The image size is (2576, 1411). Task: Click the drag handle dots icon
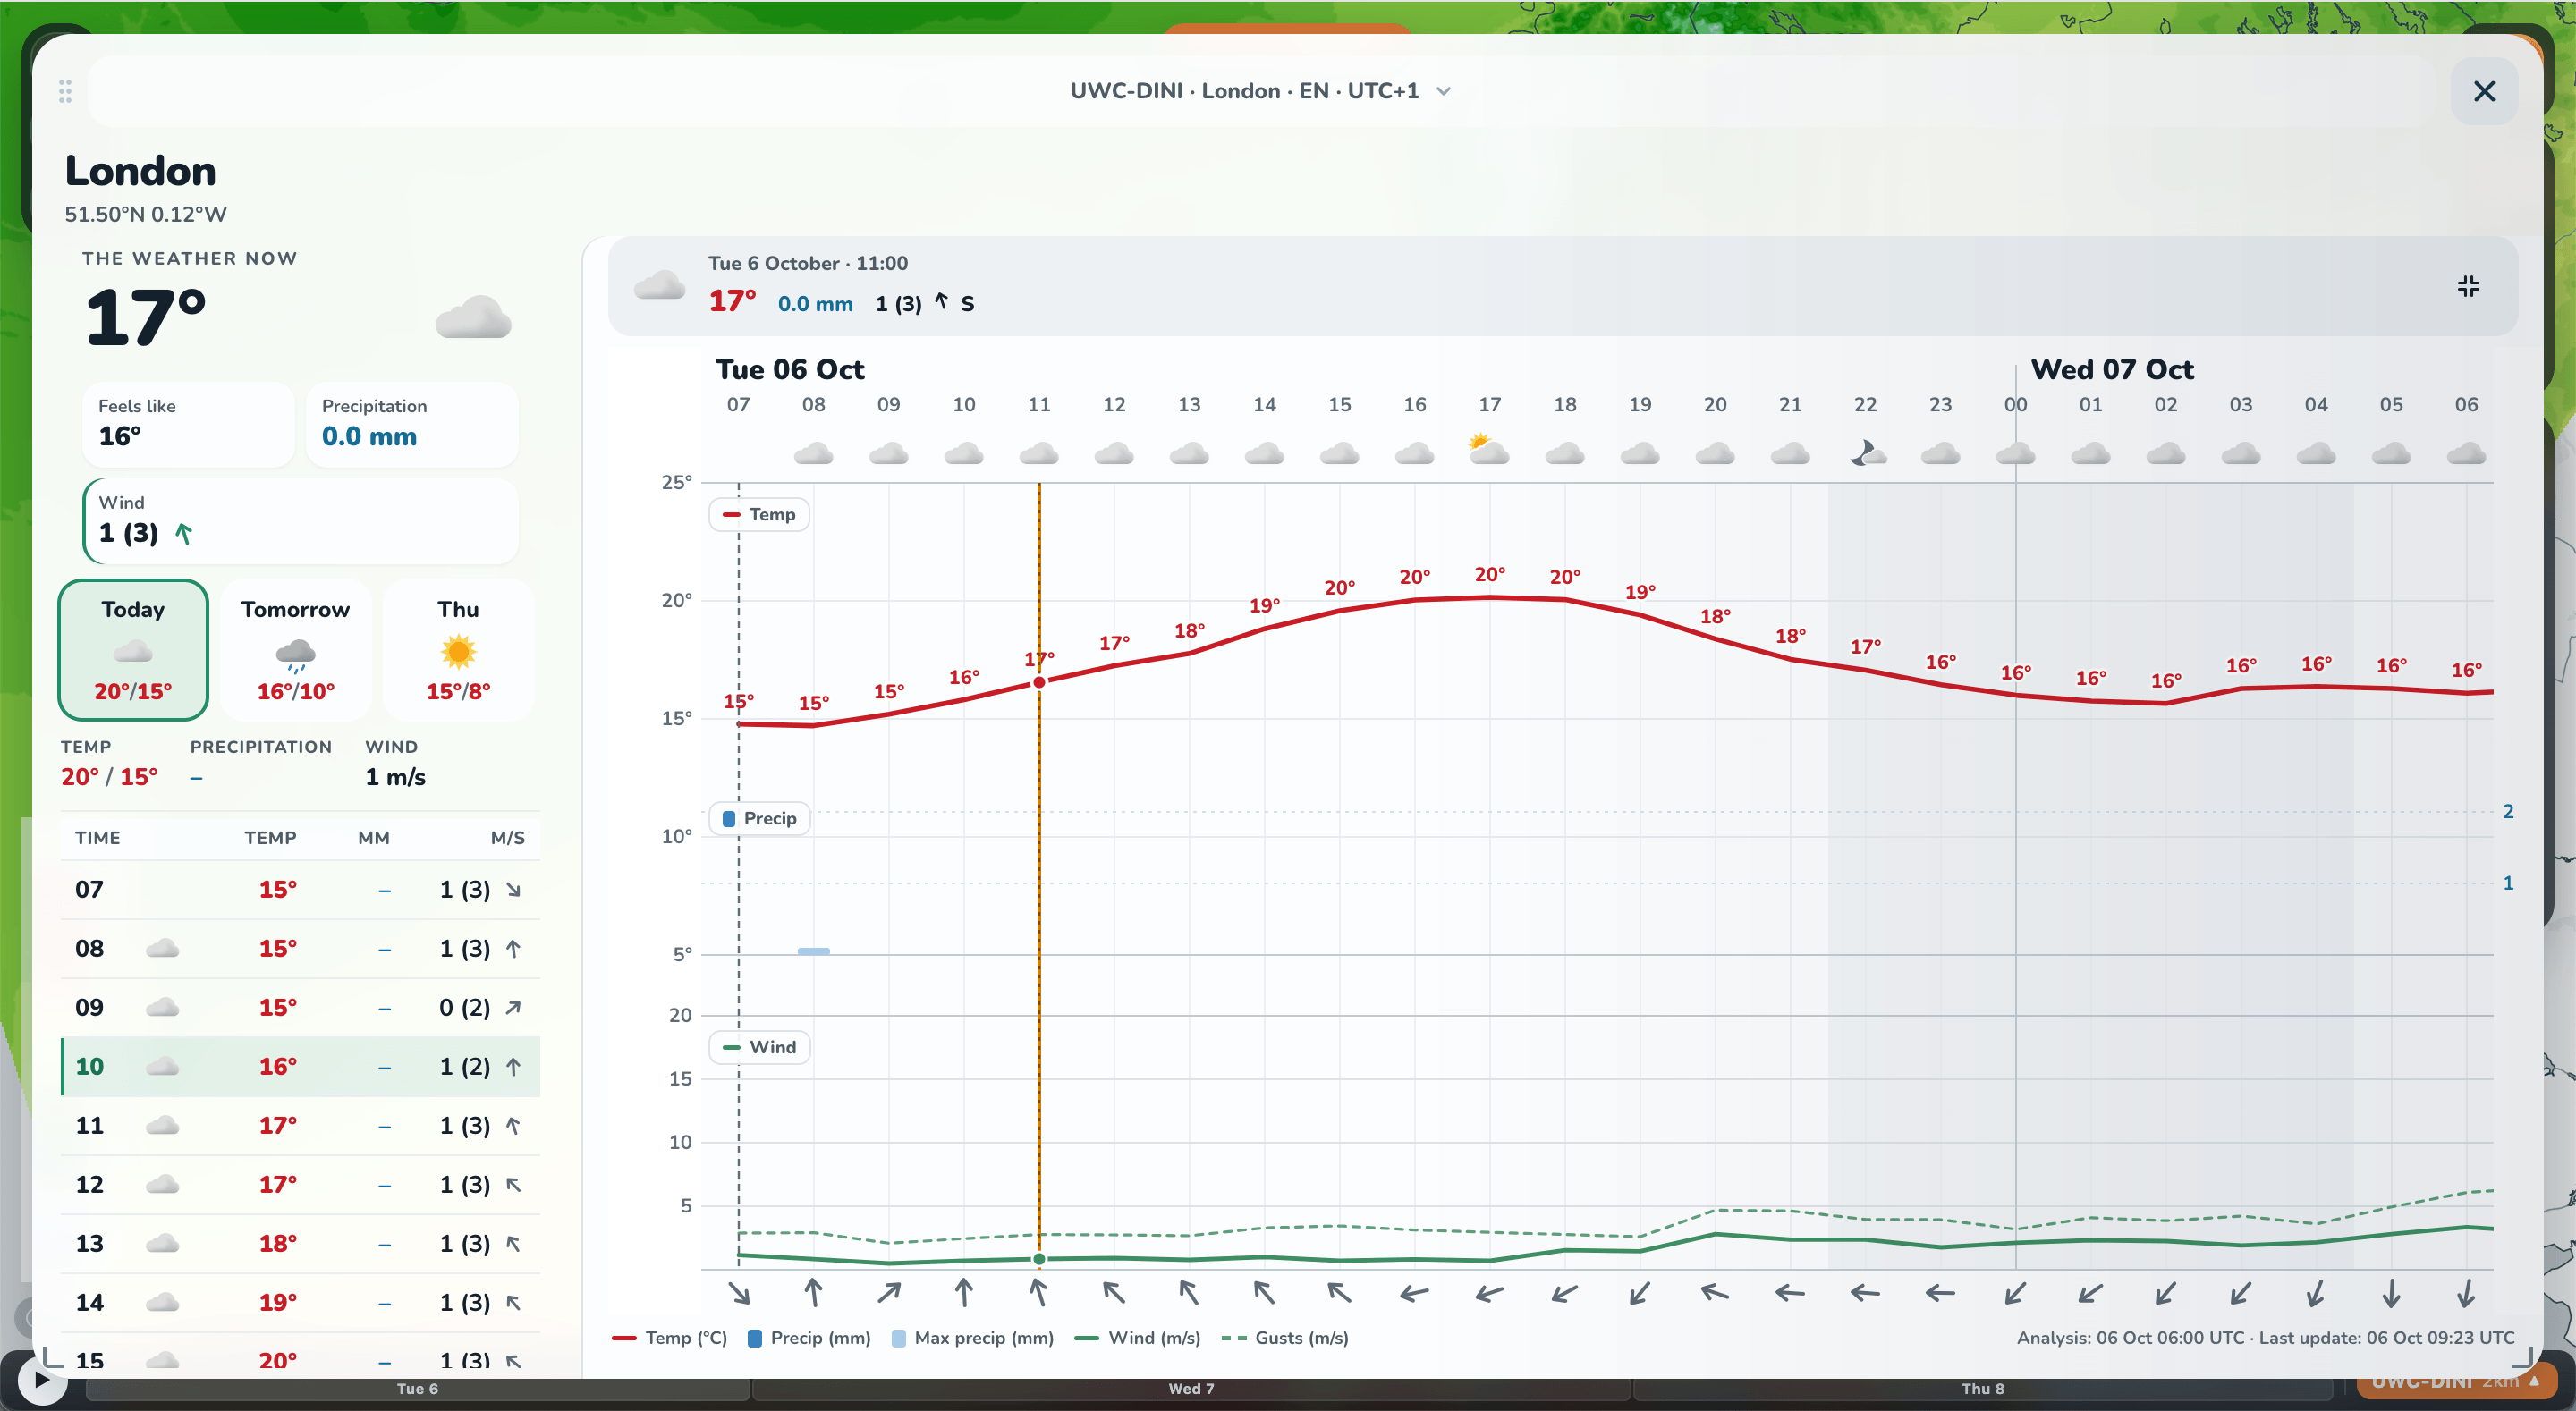point(65,91)
